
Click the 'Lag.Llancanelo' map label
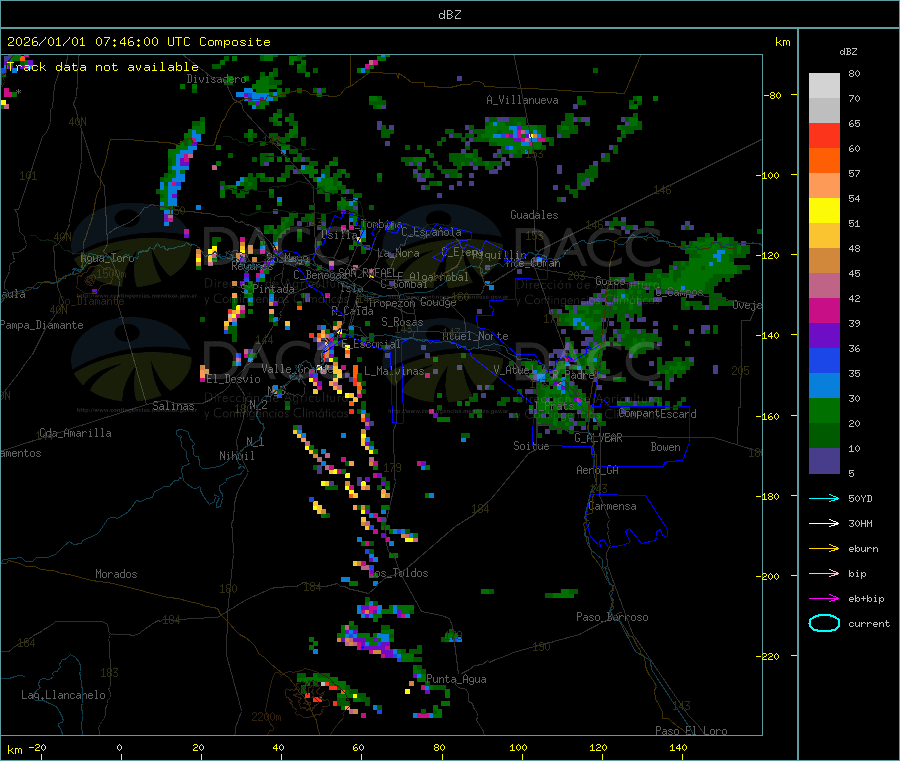pos(63,695)
